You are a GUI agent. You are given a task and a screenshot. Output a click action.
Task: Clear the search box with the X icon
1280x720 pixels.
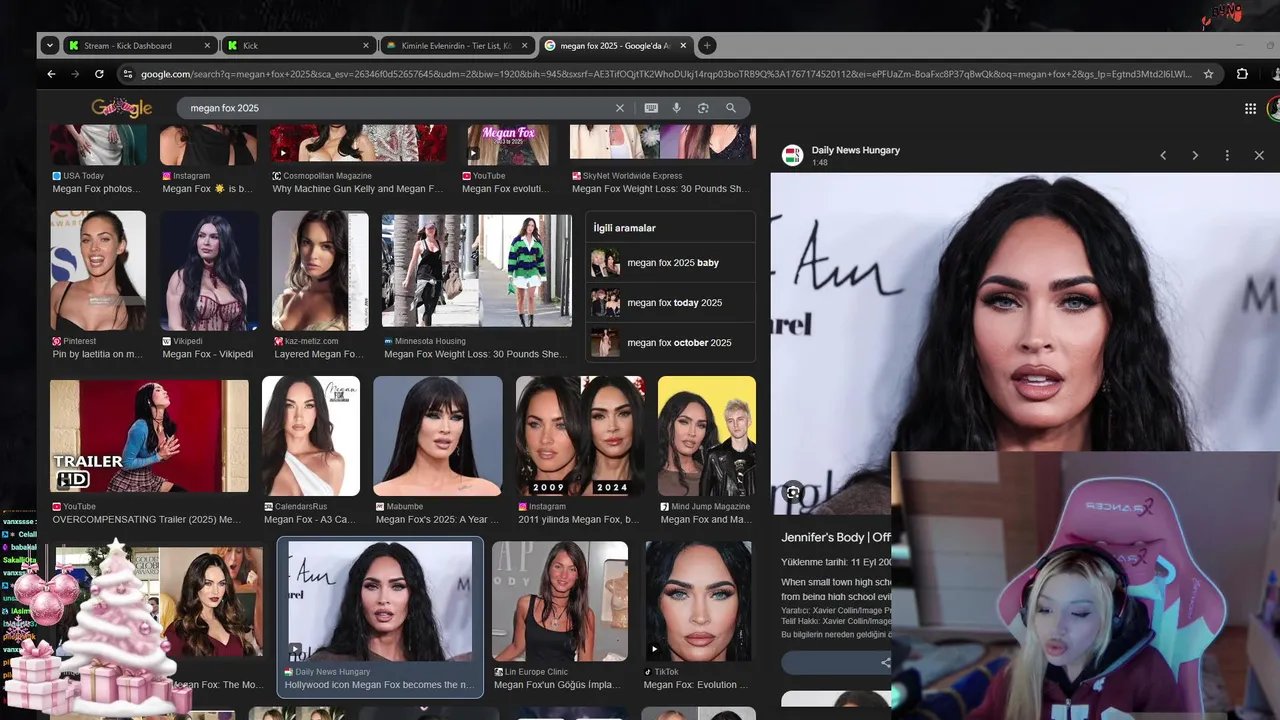619,108
